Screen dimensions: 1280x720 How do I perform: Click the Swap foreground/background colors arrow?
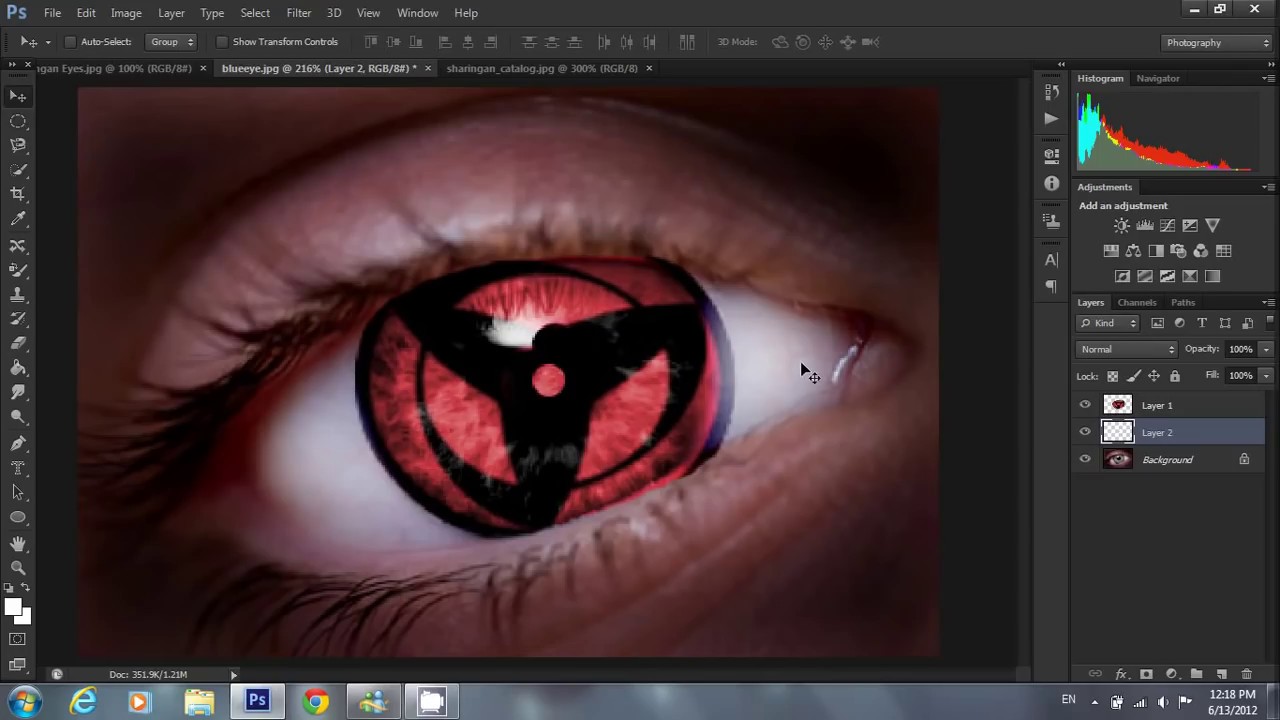(26, 588)
